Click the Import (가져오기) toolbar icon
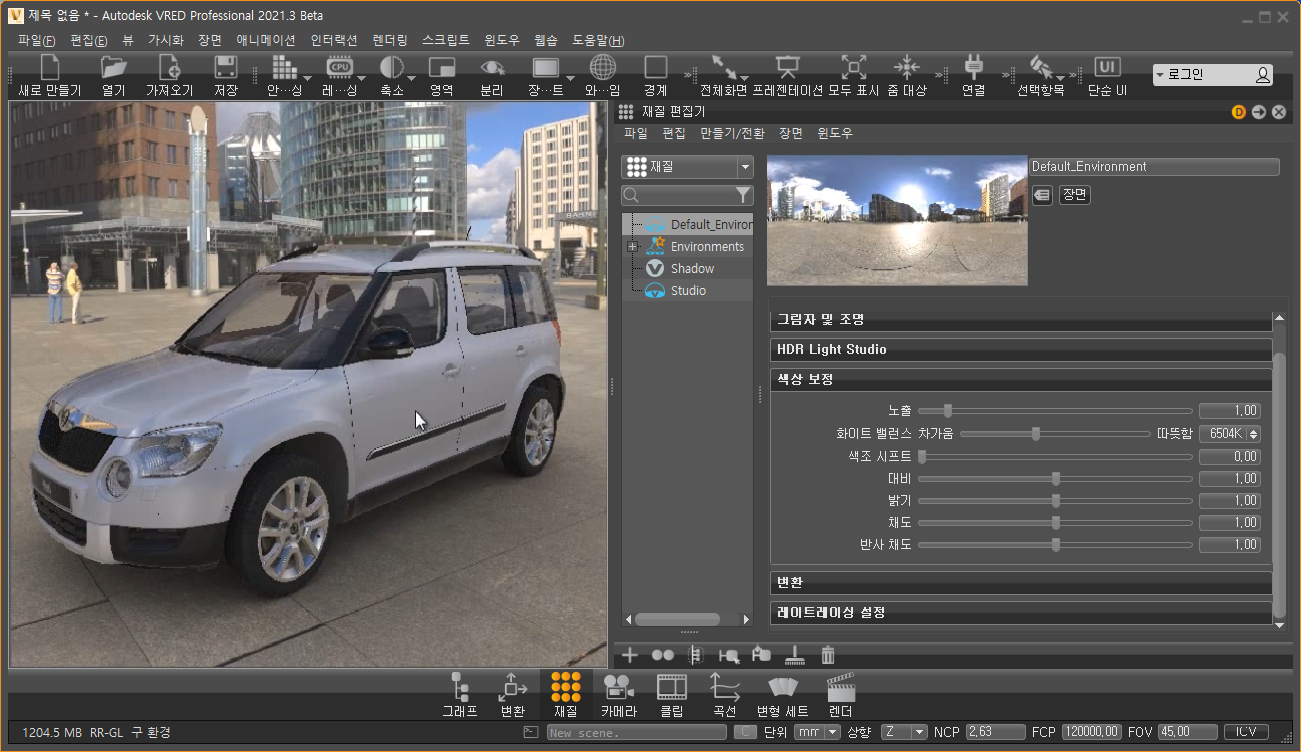1301x752 pixels. pos(169,68)
